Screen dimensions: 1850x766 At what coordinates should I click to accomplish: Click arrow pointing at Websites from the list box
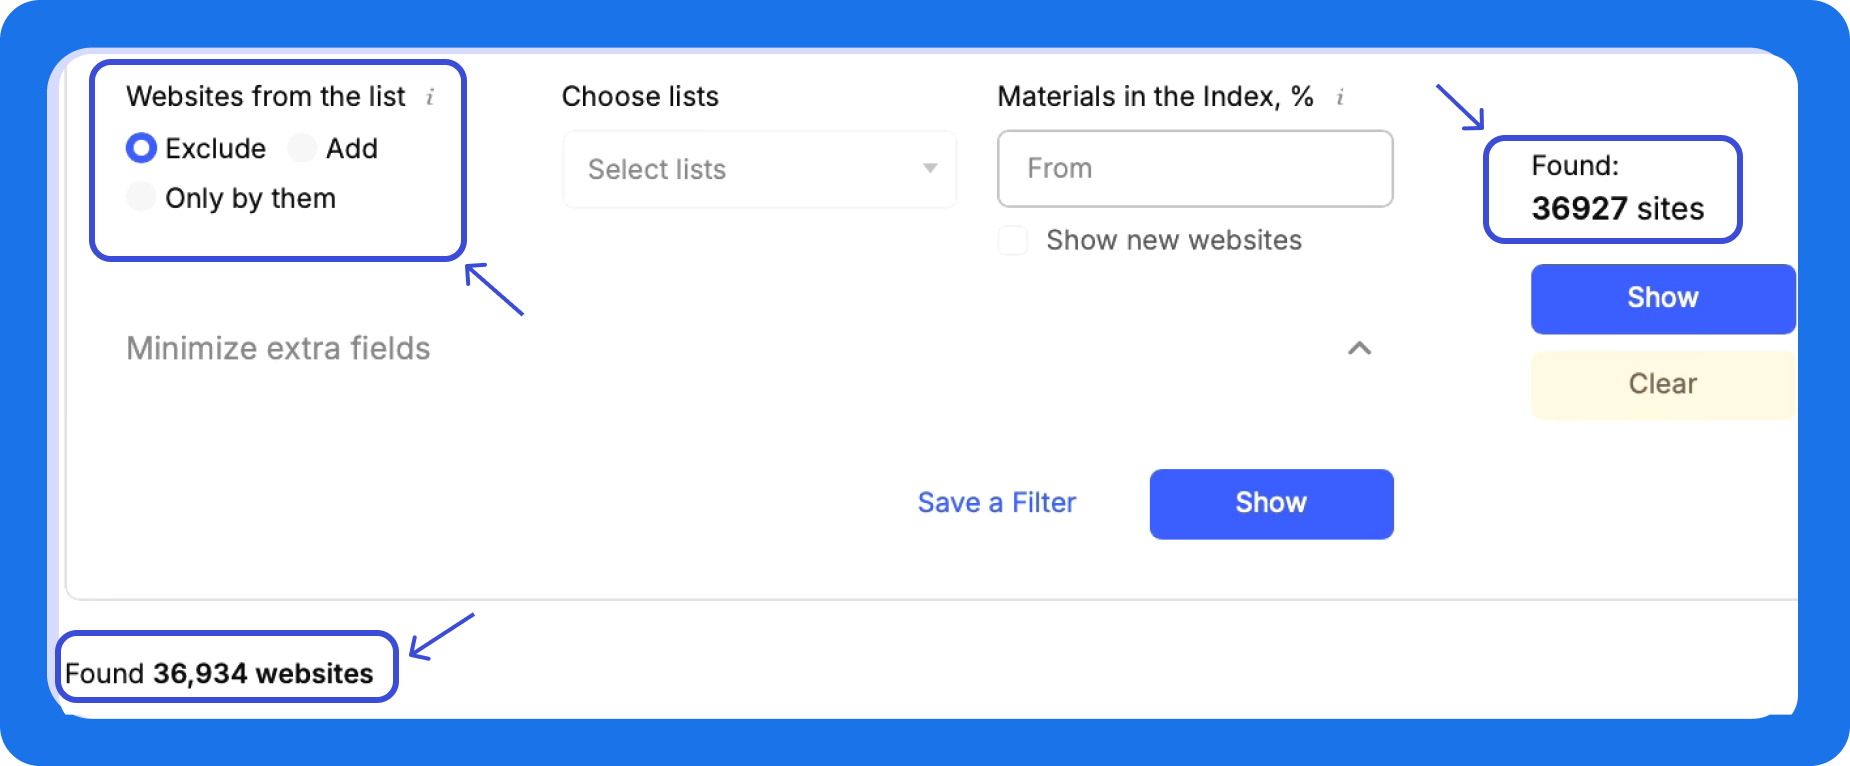tap(494, 289)
